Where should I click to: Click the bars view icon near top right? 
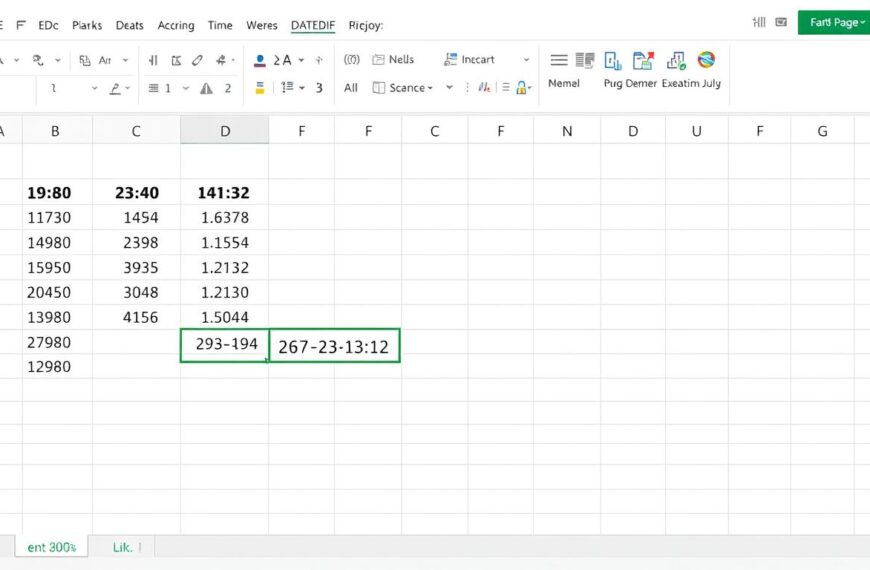point(759,22)
